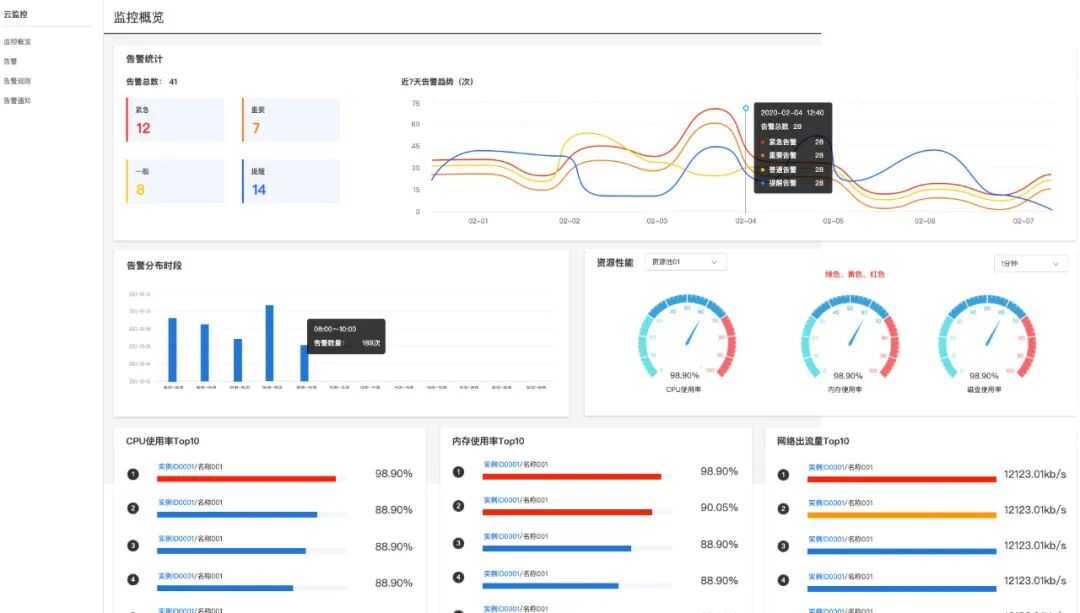Open 告警 in the sidebar
The height and width of the screenshot is (613, 1080).
pyautogui.click(x=10, y=61)
